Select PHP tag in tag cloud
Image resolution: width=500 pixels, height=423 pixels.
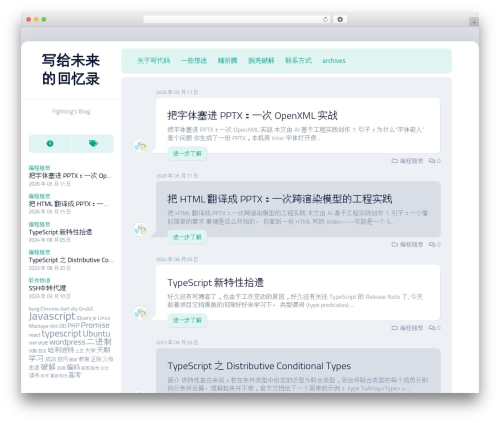click(73, 326)
